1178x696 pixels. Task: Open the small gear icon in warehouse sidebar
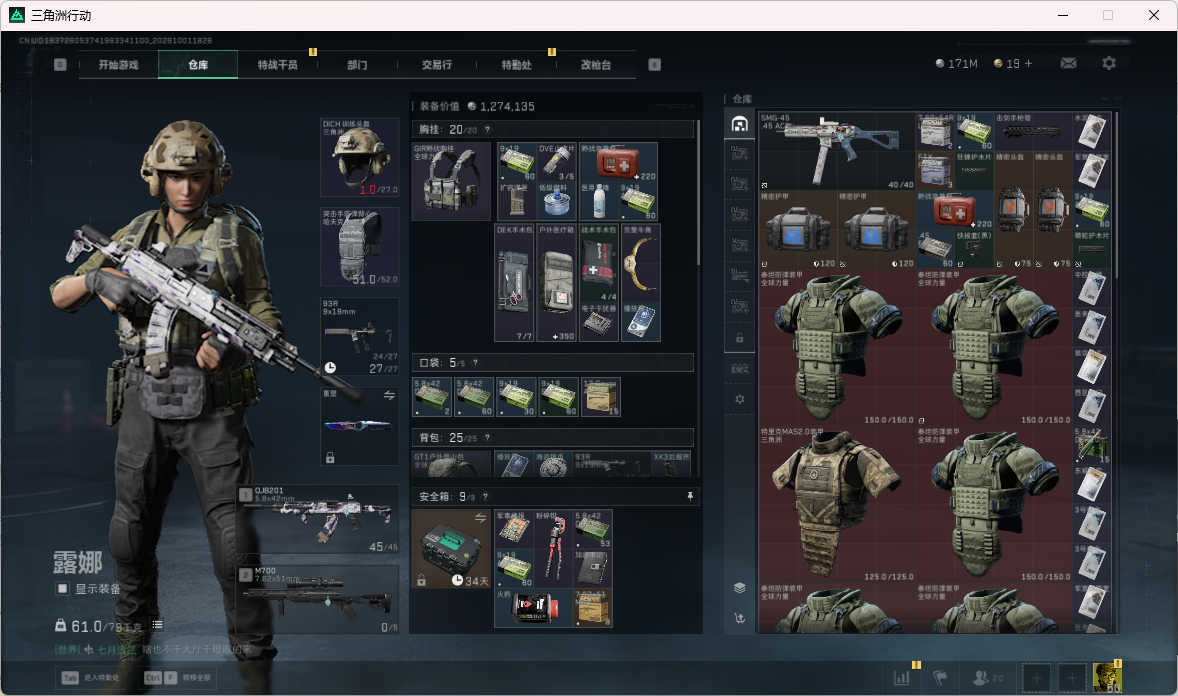pyautogui.click(x=739, y=399)
